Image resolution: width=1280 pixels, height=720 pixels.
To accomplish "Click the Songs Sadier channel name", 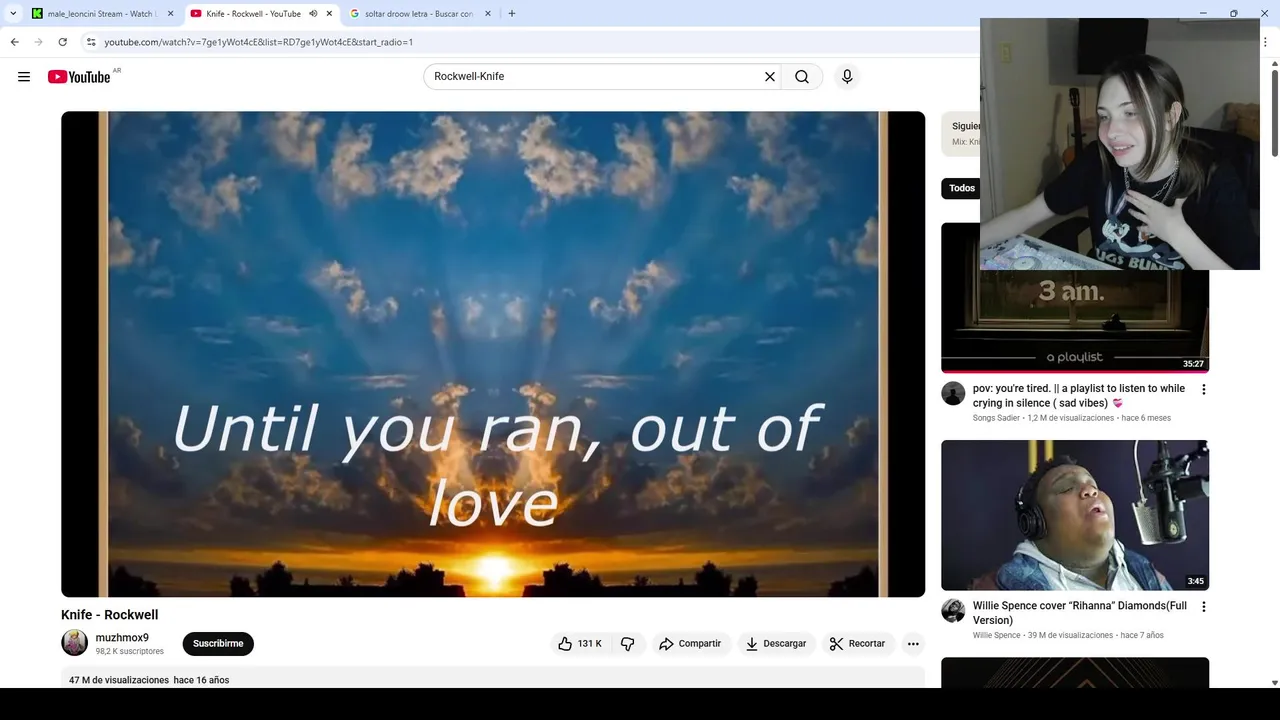I will pyautogui.click(x=997, y=418).
